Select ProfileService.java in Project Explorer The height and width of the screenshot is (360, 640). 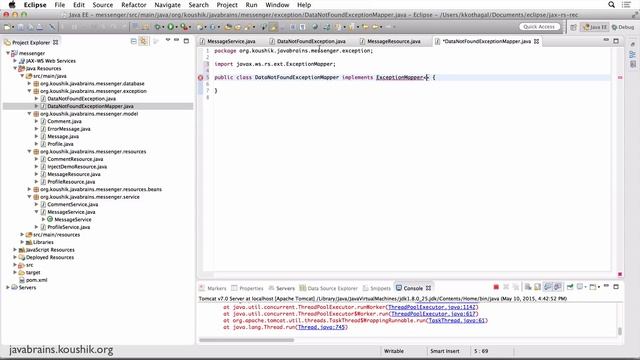pyautogui.click(x=69, y=227)
